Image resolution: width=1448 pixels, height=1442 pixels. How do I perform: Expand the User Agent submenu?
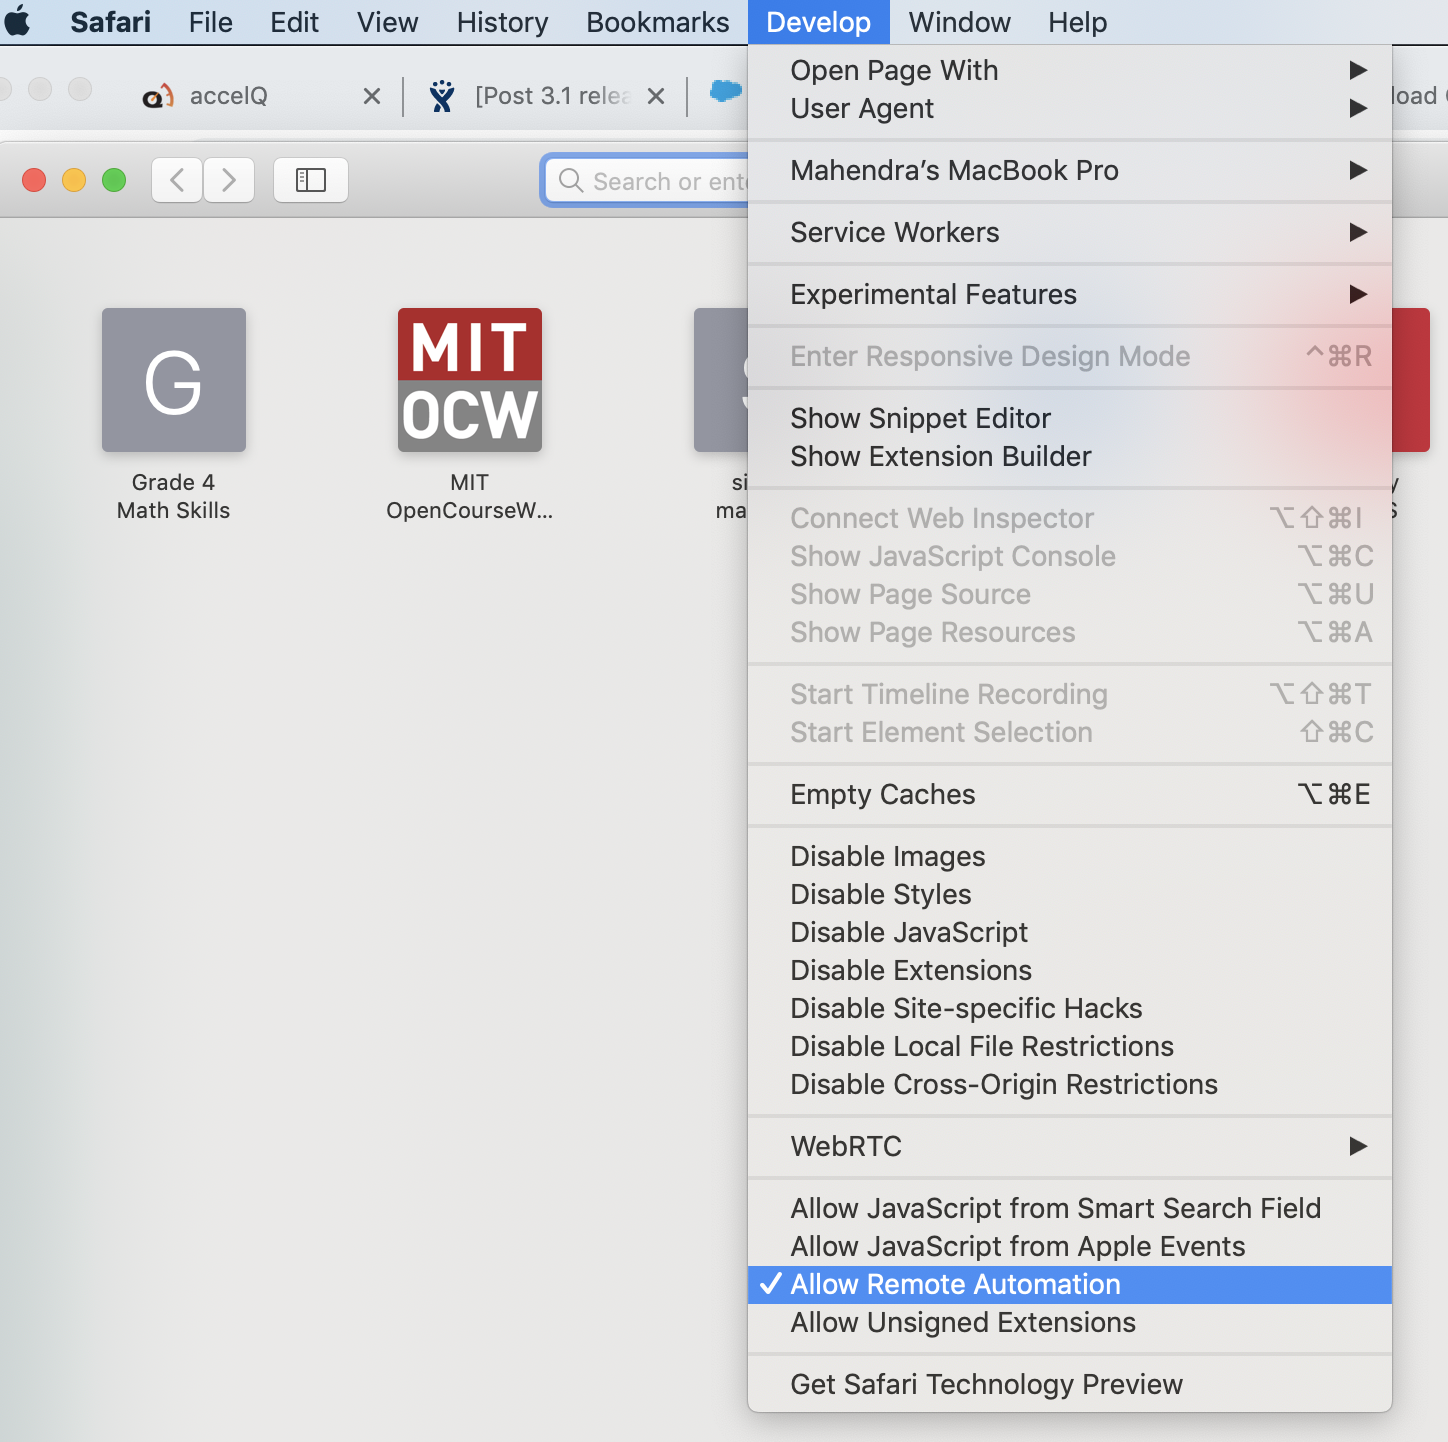point(1070,108)
